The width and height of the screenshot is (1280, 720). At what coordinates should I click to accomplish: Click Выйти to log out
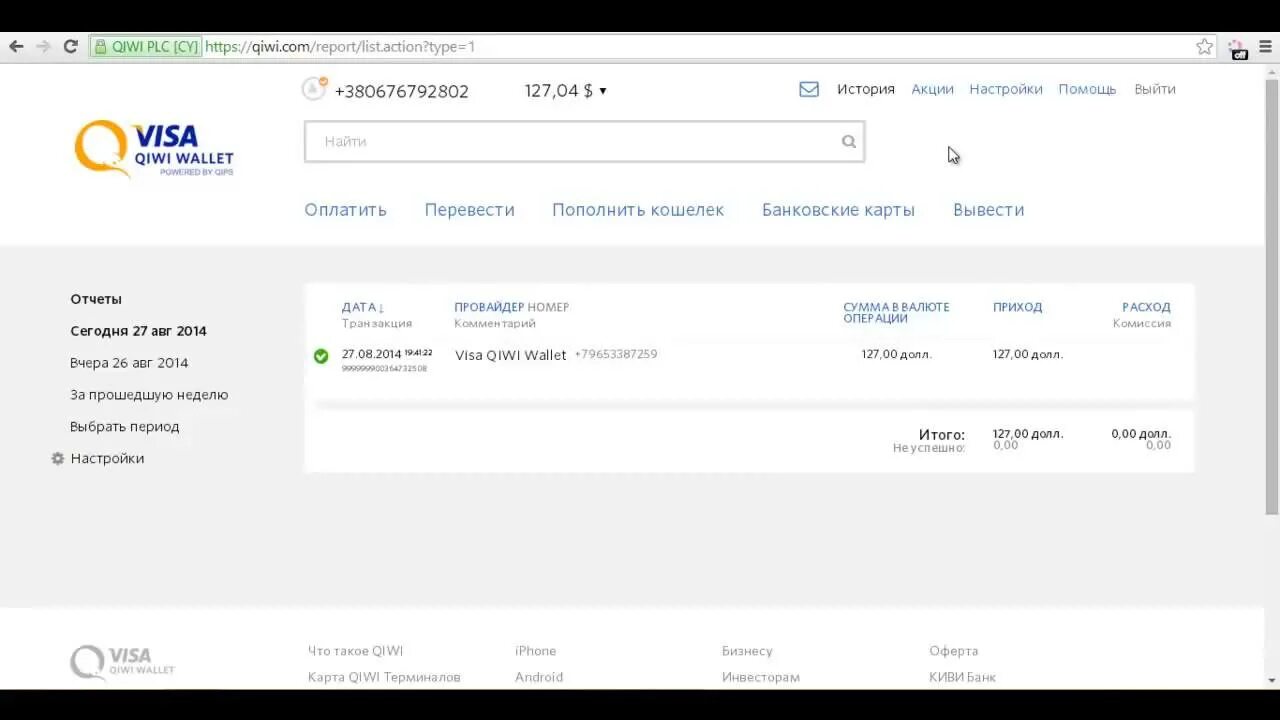tap(1155, 89)
